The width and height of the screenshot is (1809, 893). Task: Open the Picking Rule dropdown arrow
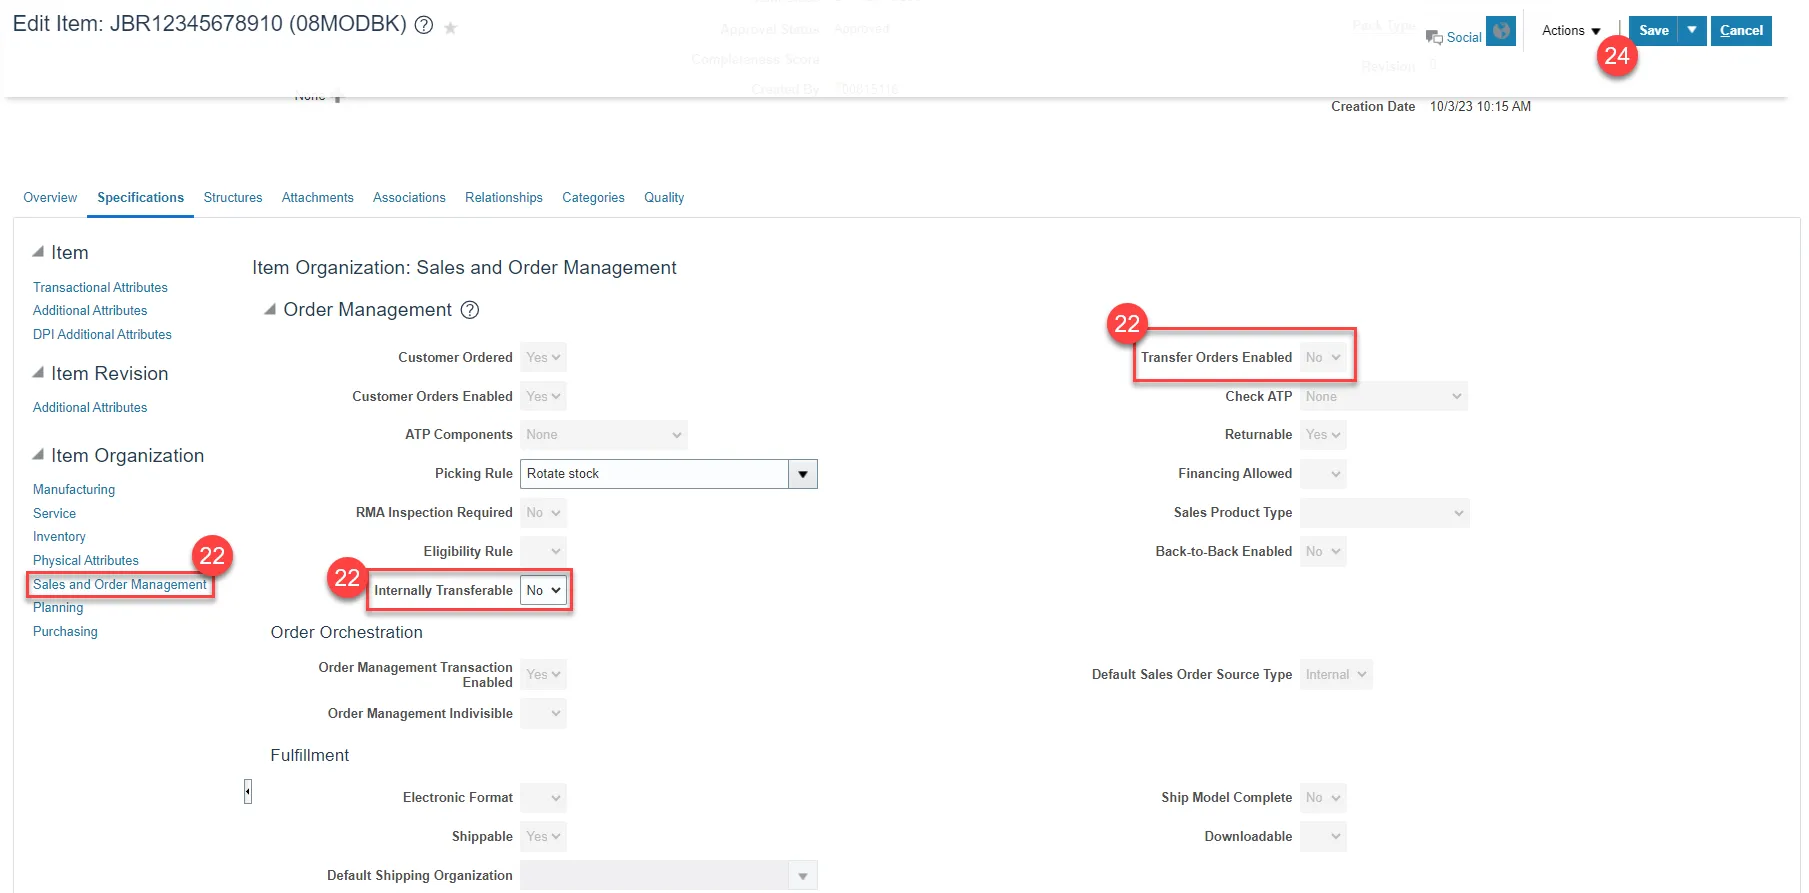[802, 474]
